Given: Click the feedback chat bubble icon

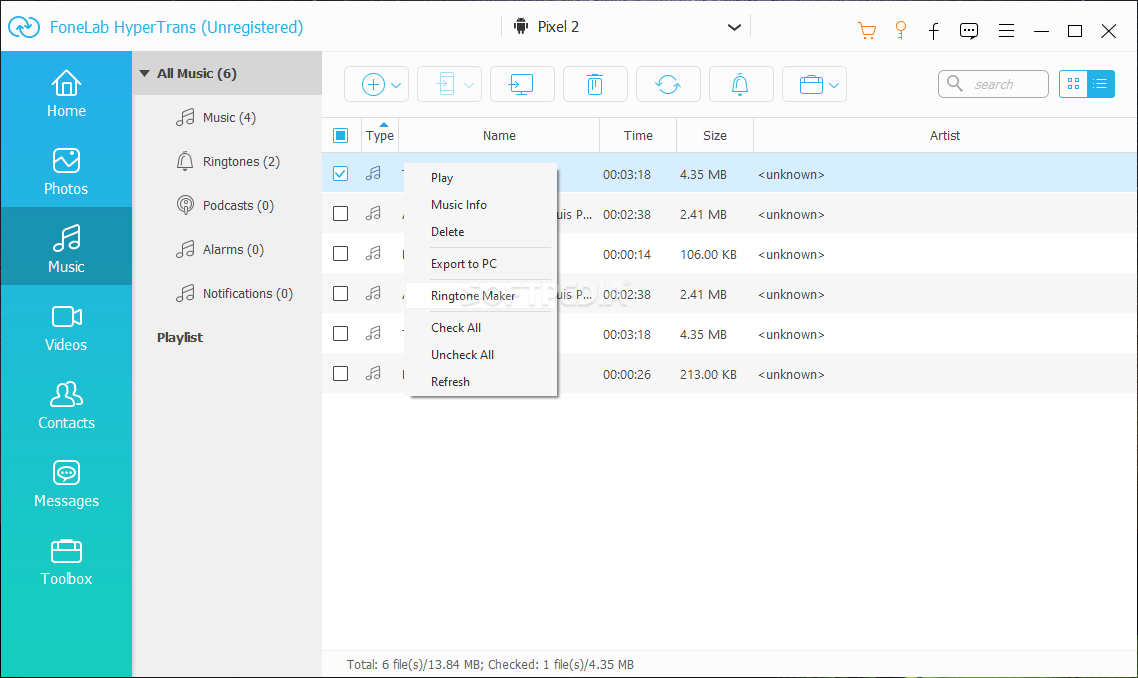Looking at the screenshot, I should pyautogui.click(x=969, y=30).
